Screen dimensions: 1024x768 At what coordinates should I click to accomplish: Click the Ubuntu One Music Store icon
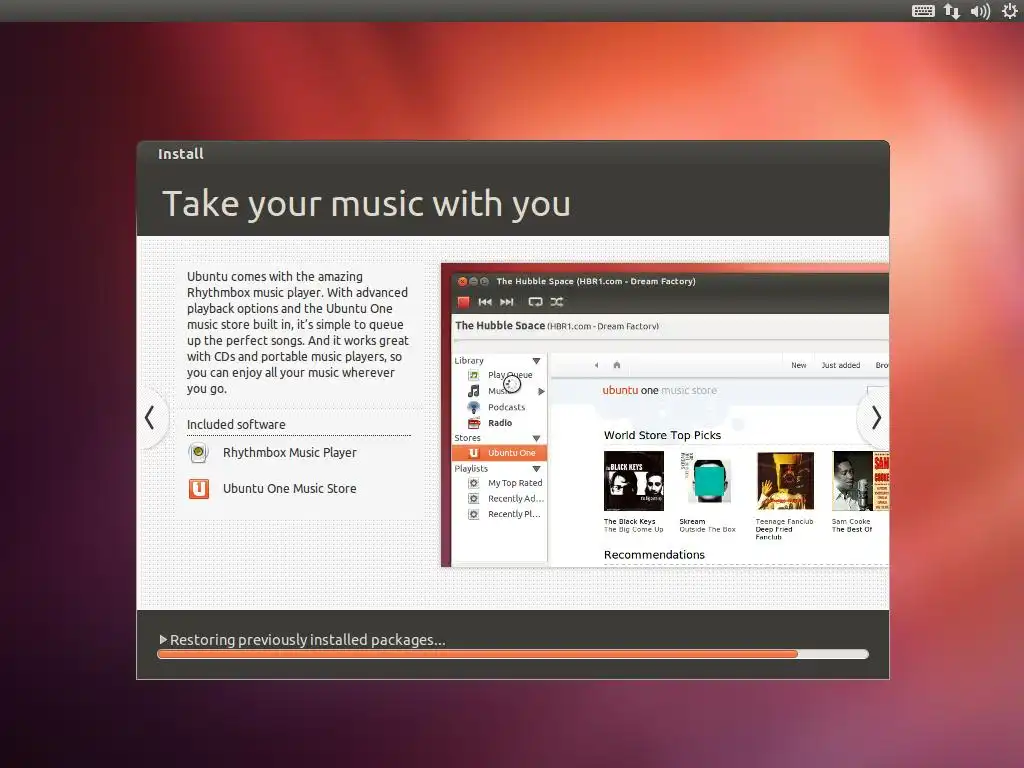tap(199, 488)
